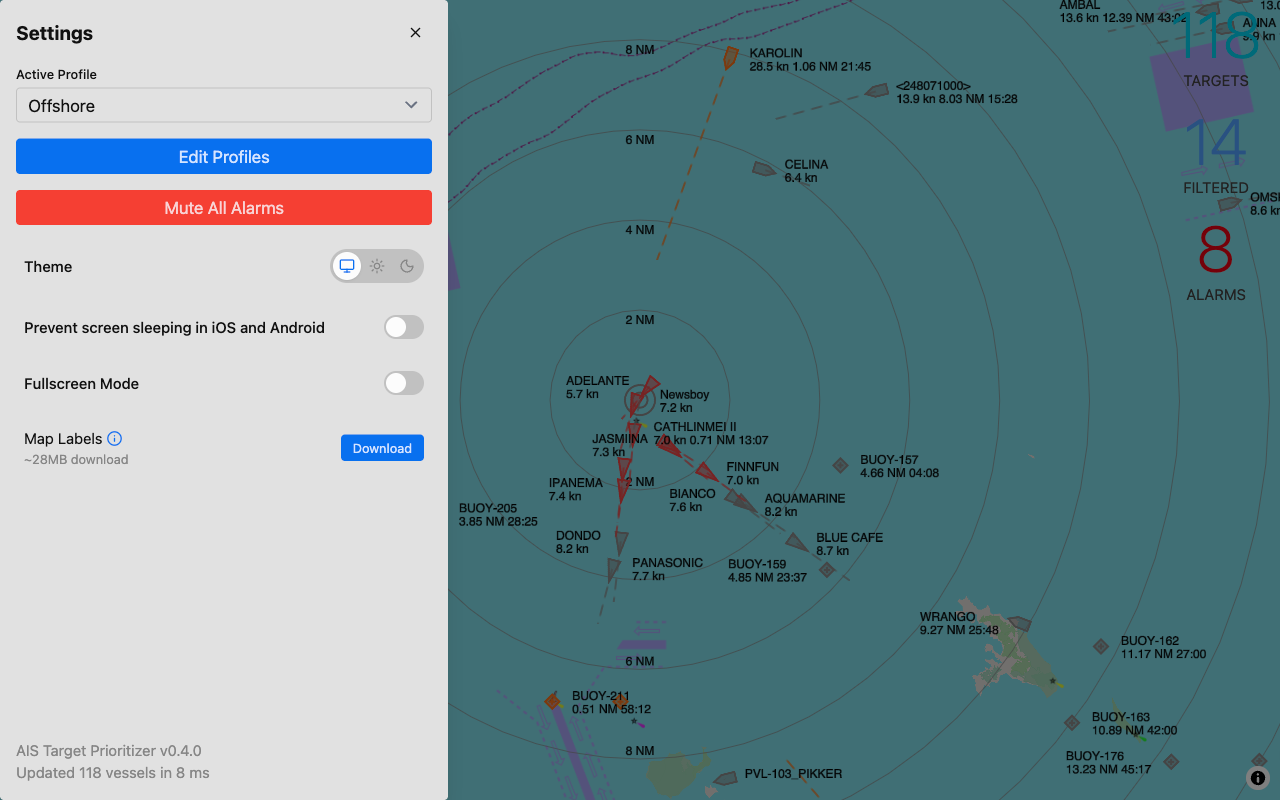Select the WRANGO vessel icon
Screen dimensions: 1280x800
point(1018,624)
